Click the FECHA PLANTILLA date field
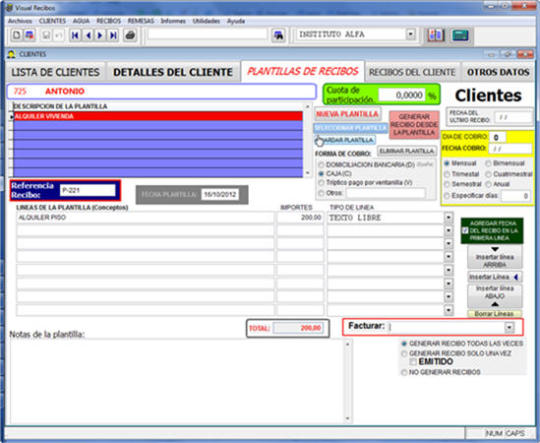 pos(220,195)
